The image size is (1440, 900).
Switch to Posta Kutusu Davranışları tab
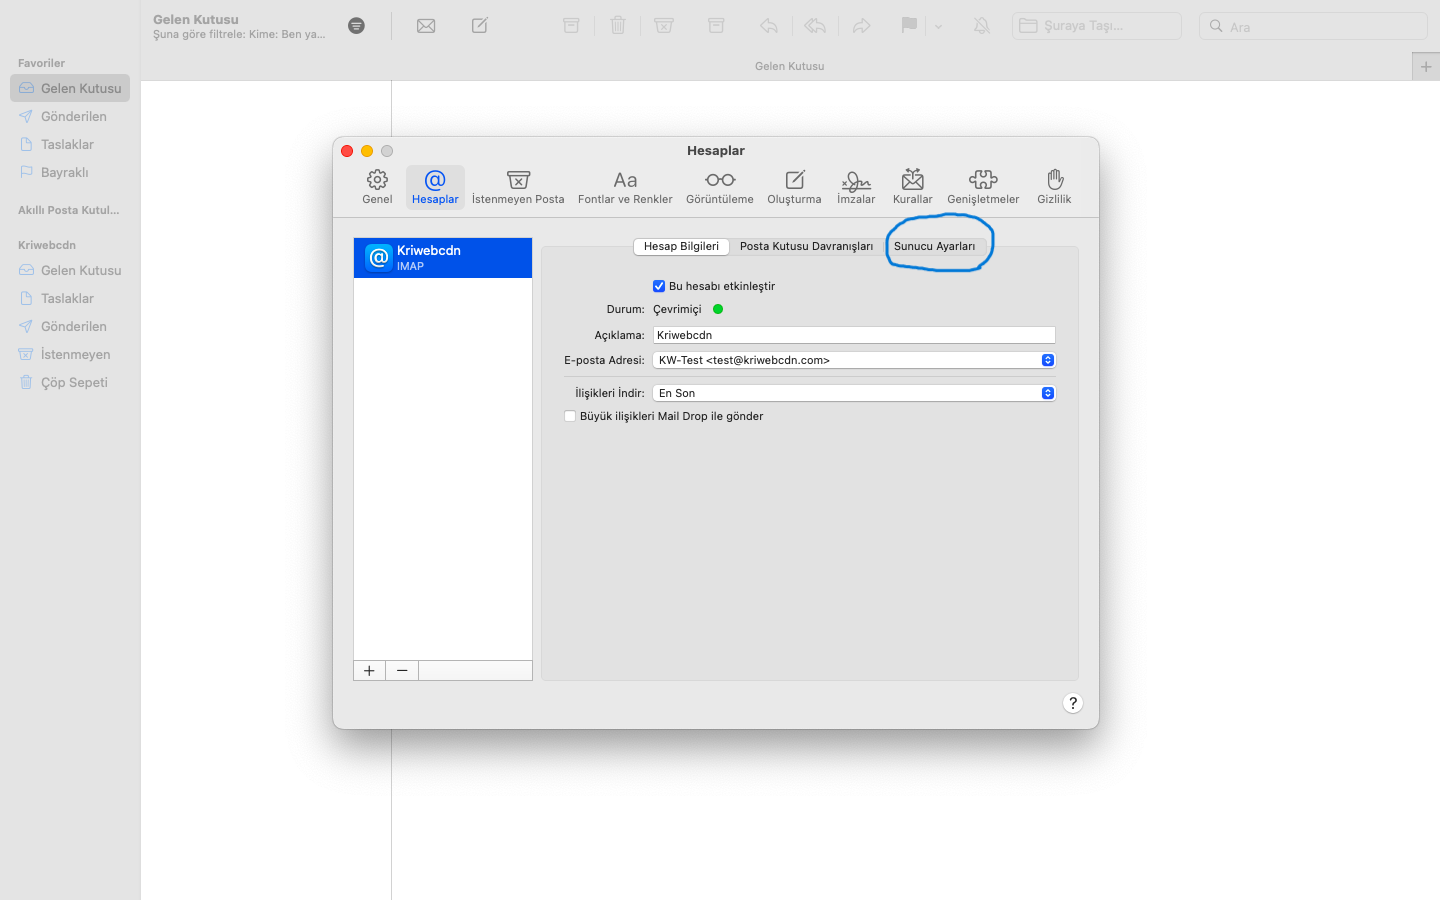point(806,246)
